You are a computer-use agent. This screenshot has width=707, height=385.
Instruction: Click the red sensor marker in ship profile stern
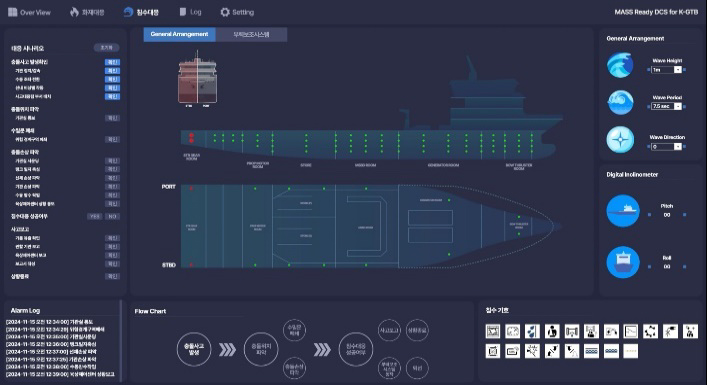tap(191, 138)
